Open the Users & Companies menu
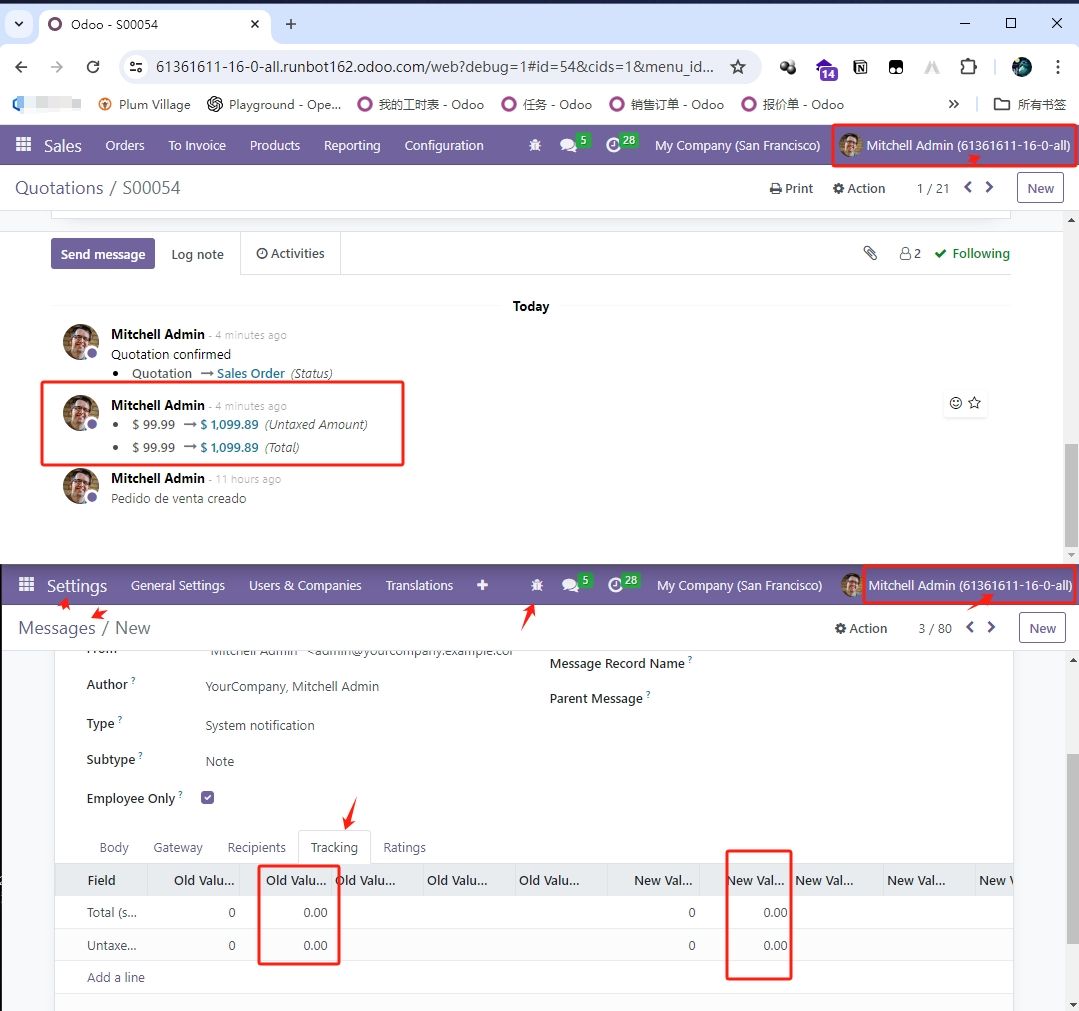The width and height of the screenshot is (1079, 1011). pyautogui.click(x=305, y=585)
